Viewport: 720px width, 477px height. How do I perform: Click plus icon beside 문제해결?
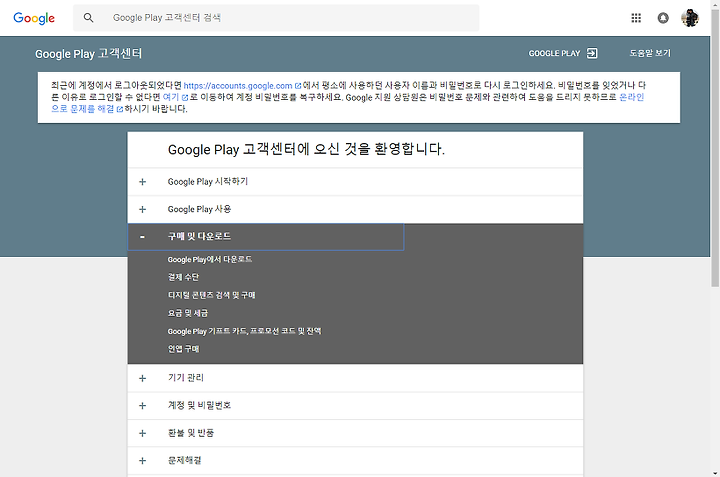click(142, 460)
